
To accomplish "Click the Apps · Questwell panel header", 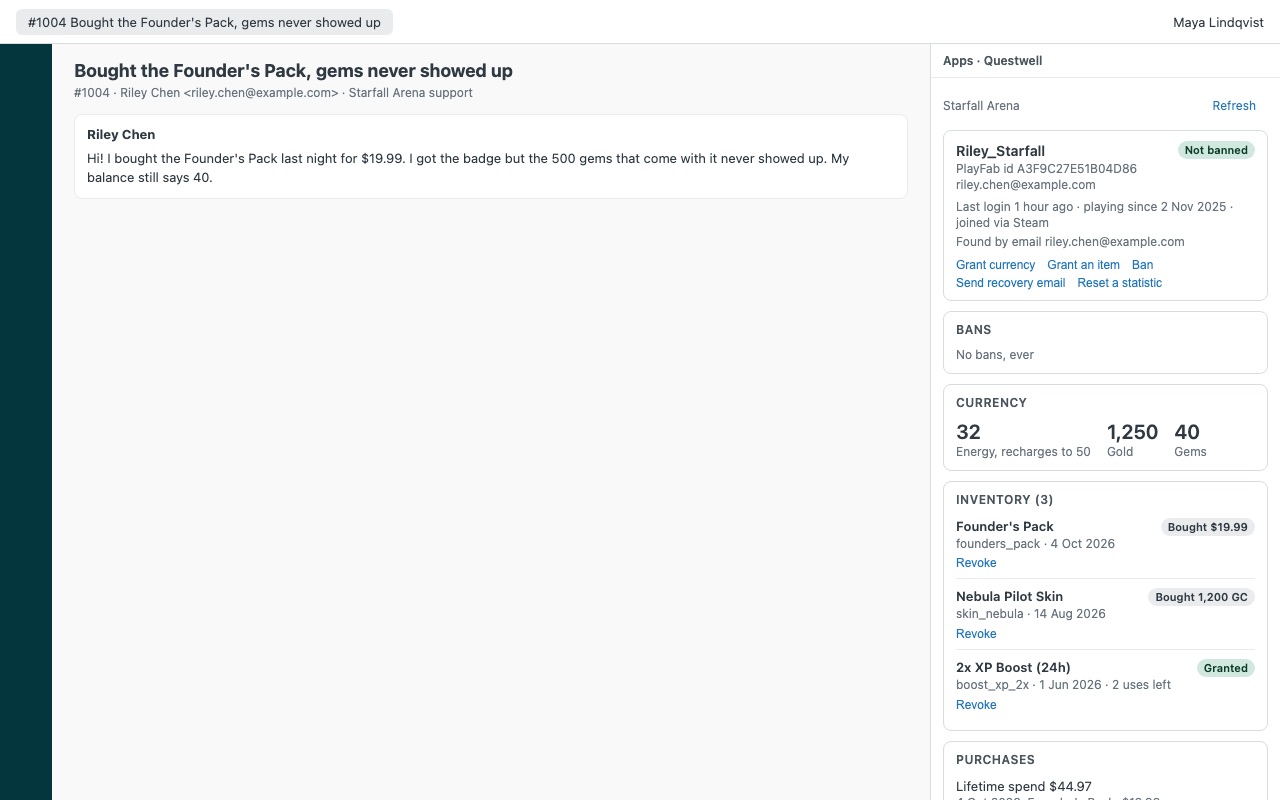I will tap(992, 61).
